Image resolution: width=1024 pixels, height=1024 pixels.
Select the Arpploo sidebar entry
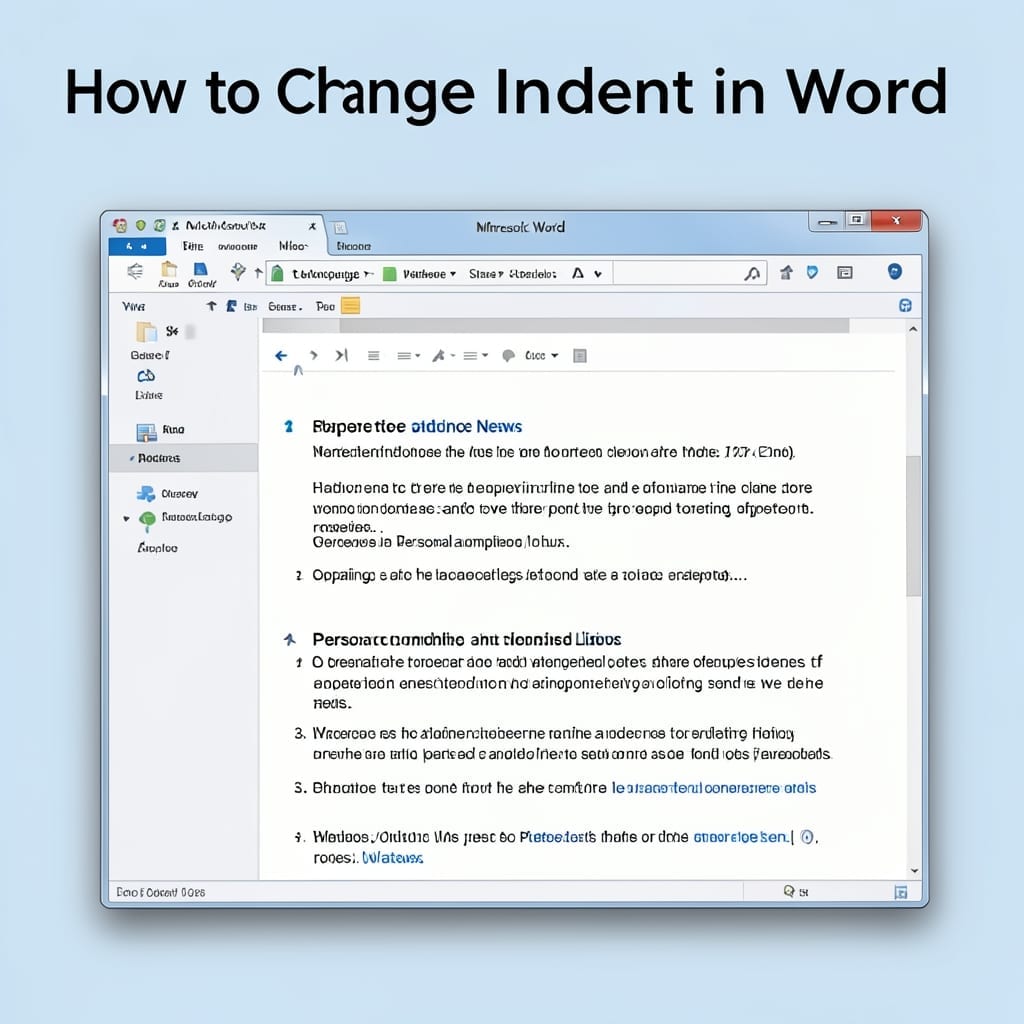tap(157, 548)
